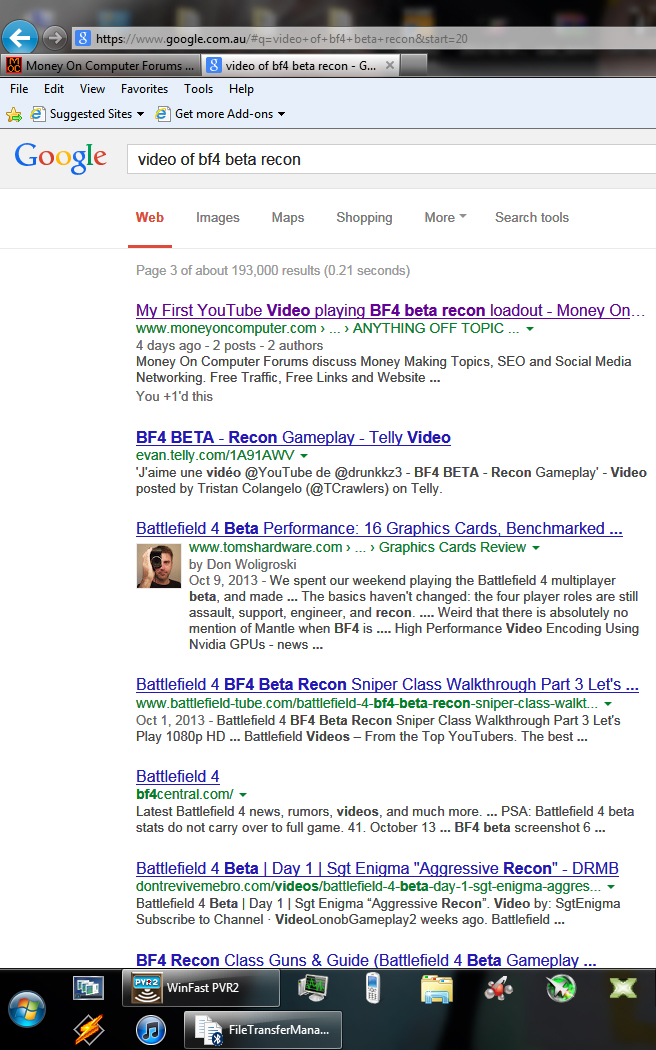Viewport: 656px width, 1050px height.
Task: Open dropdown arrow beside dontrevivemebro.com URL
Action: 610,887
